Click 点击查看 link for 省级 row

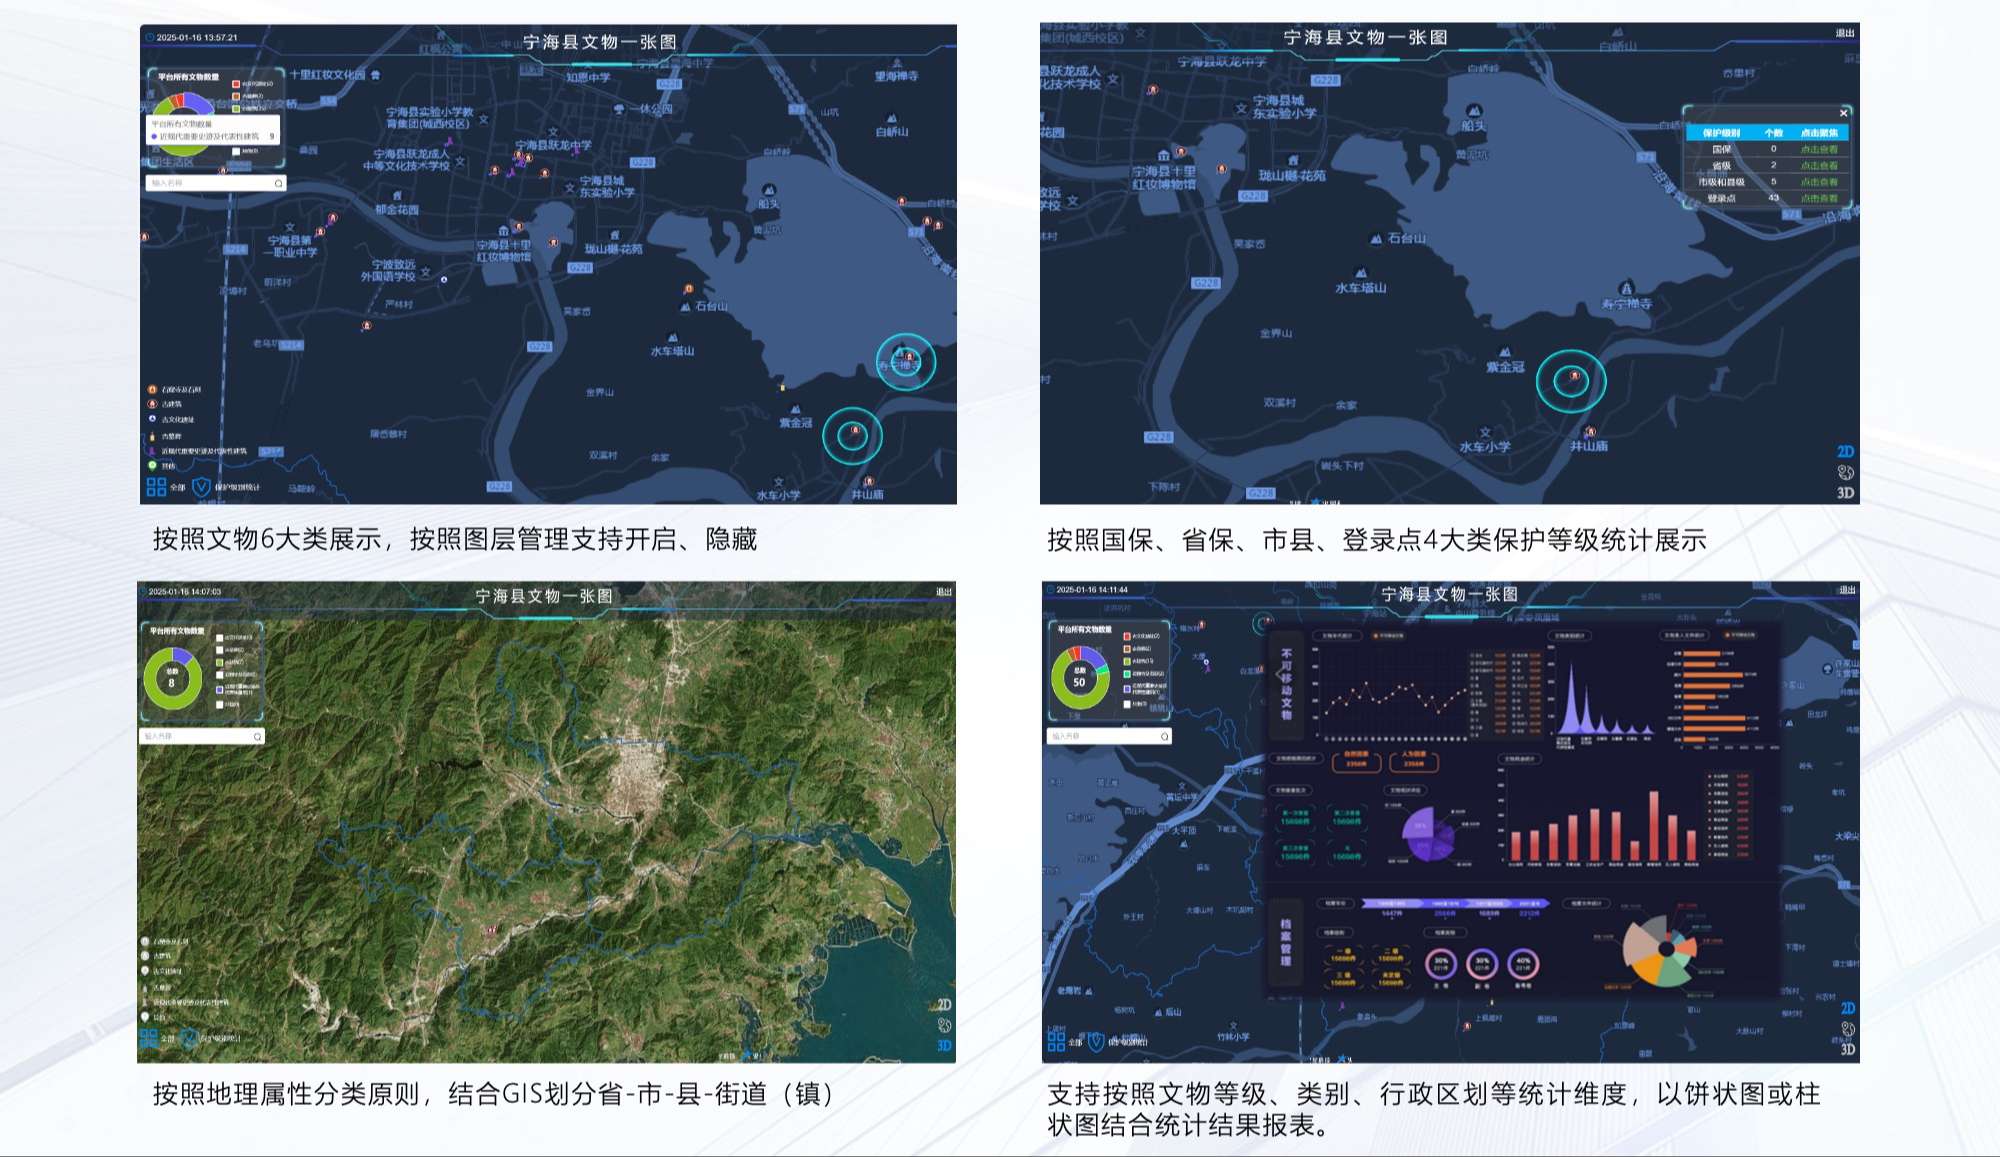(x=1819, y=166)
